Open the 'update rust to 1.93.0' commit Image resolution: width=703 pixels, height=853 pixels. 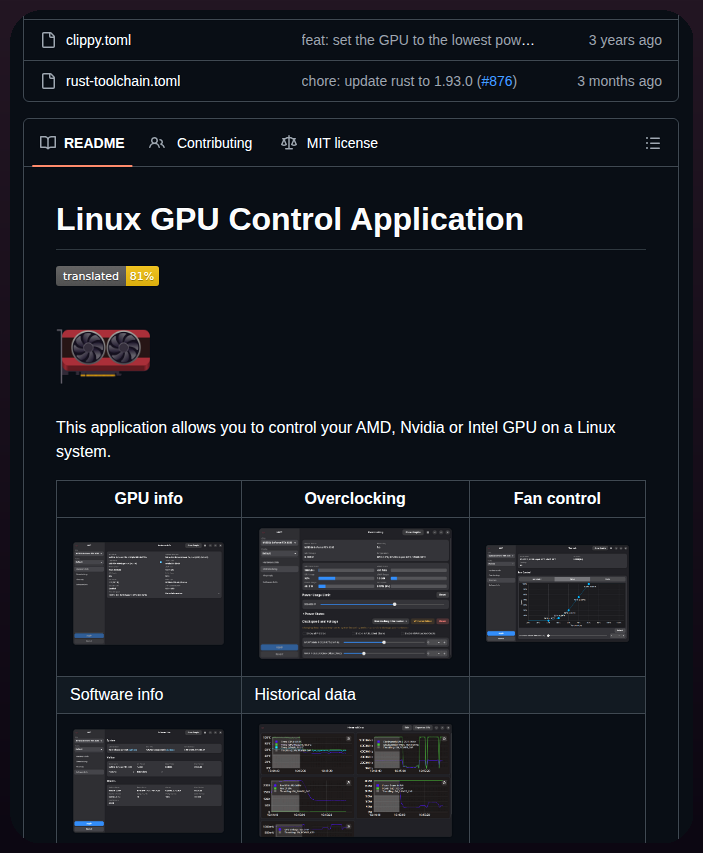pos(387,81)
